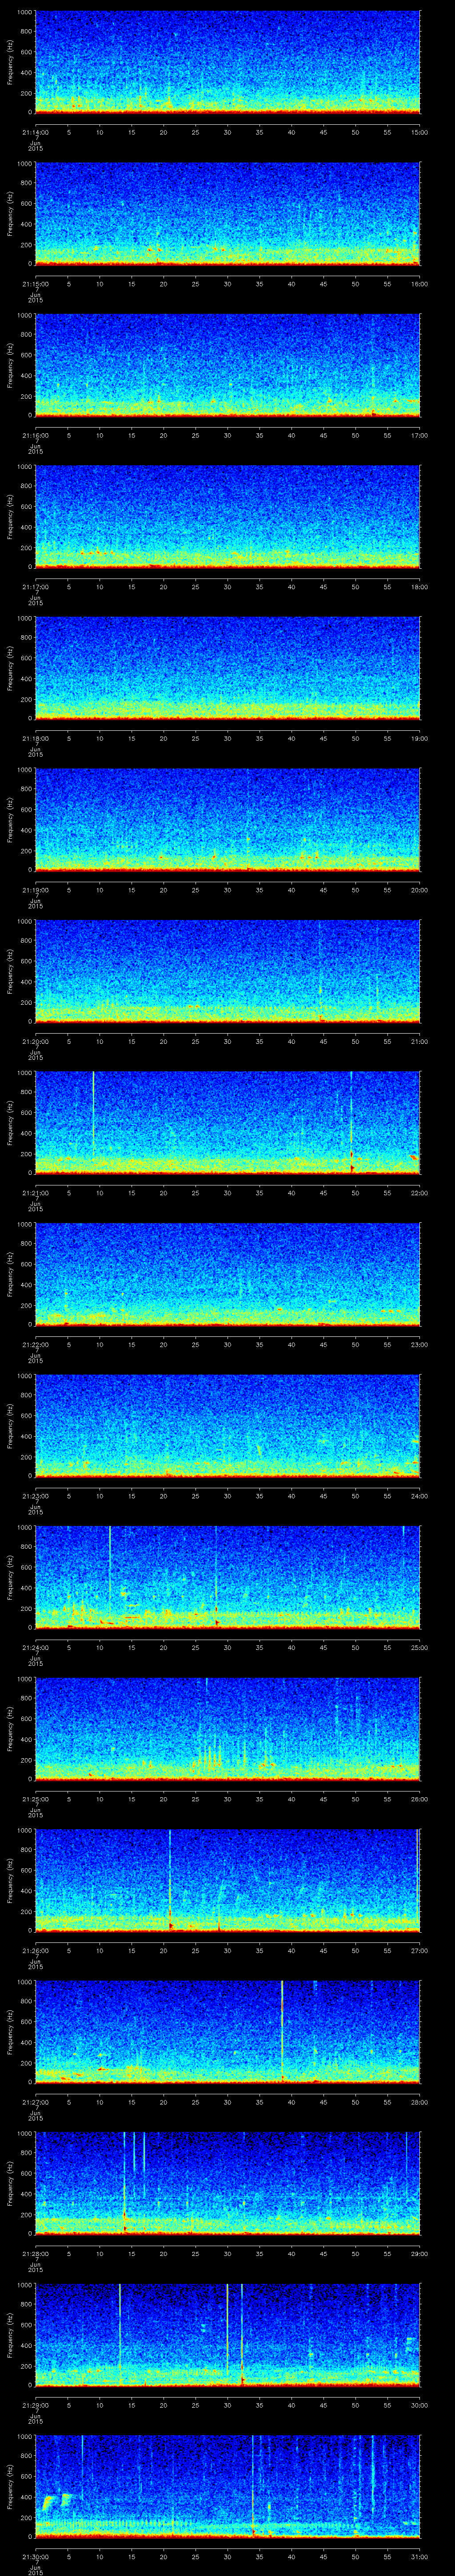Click the 21:18:00 start time label

35,738
